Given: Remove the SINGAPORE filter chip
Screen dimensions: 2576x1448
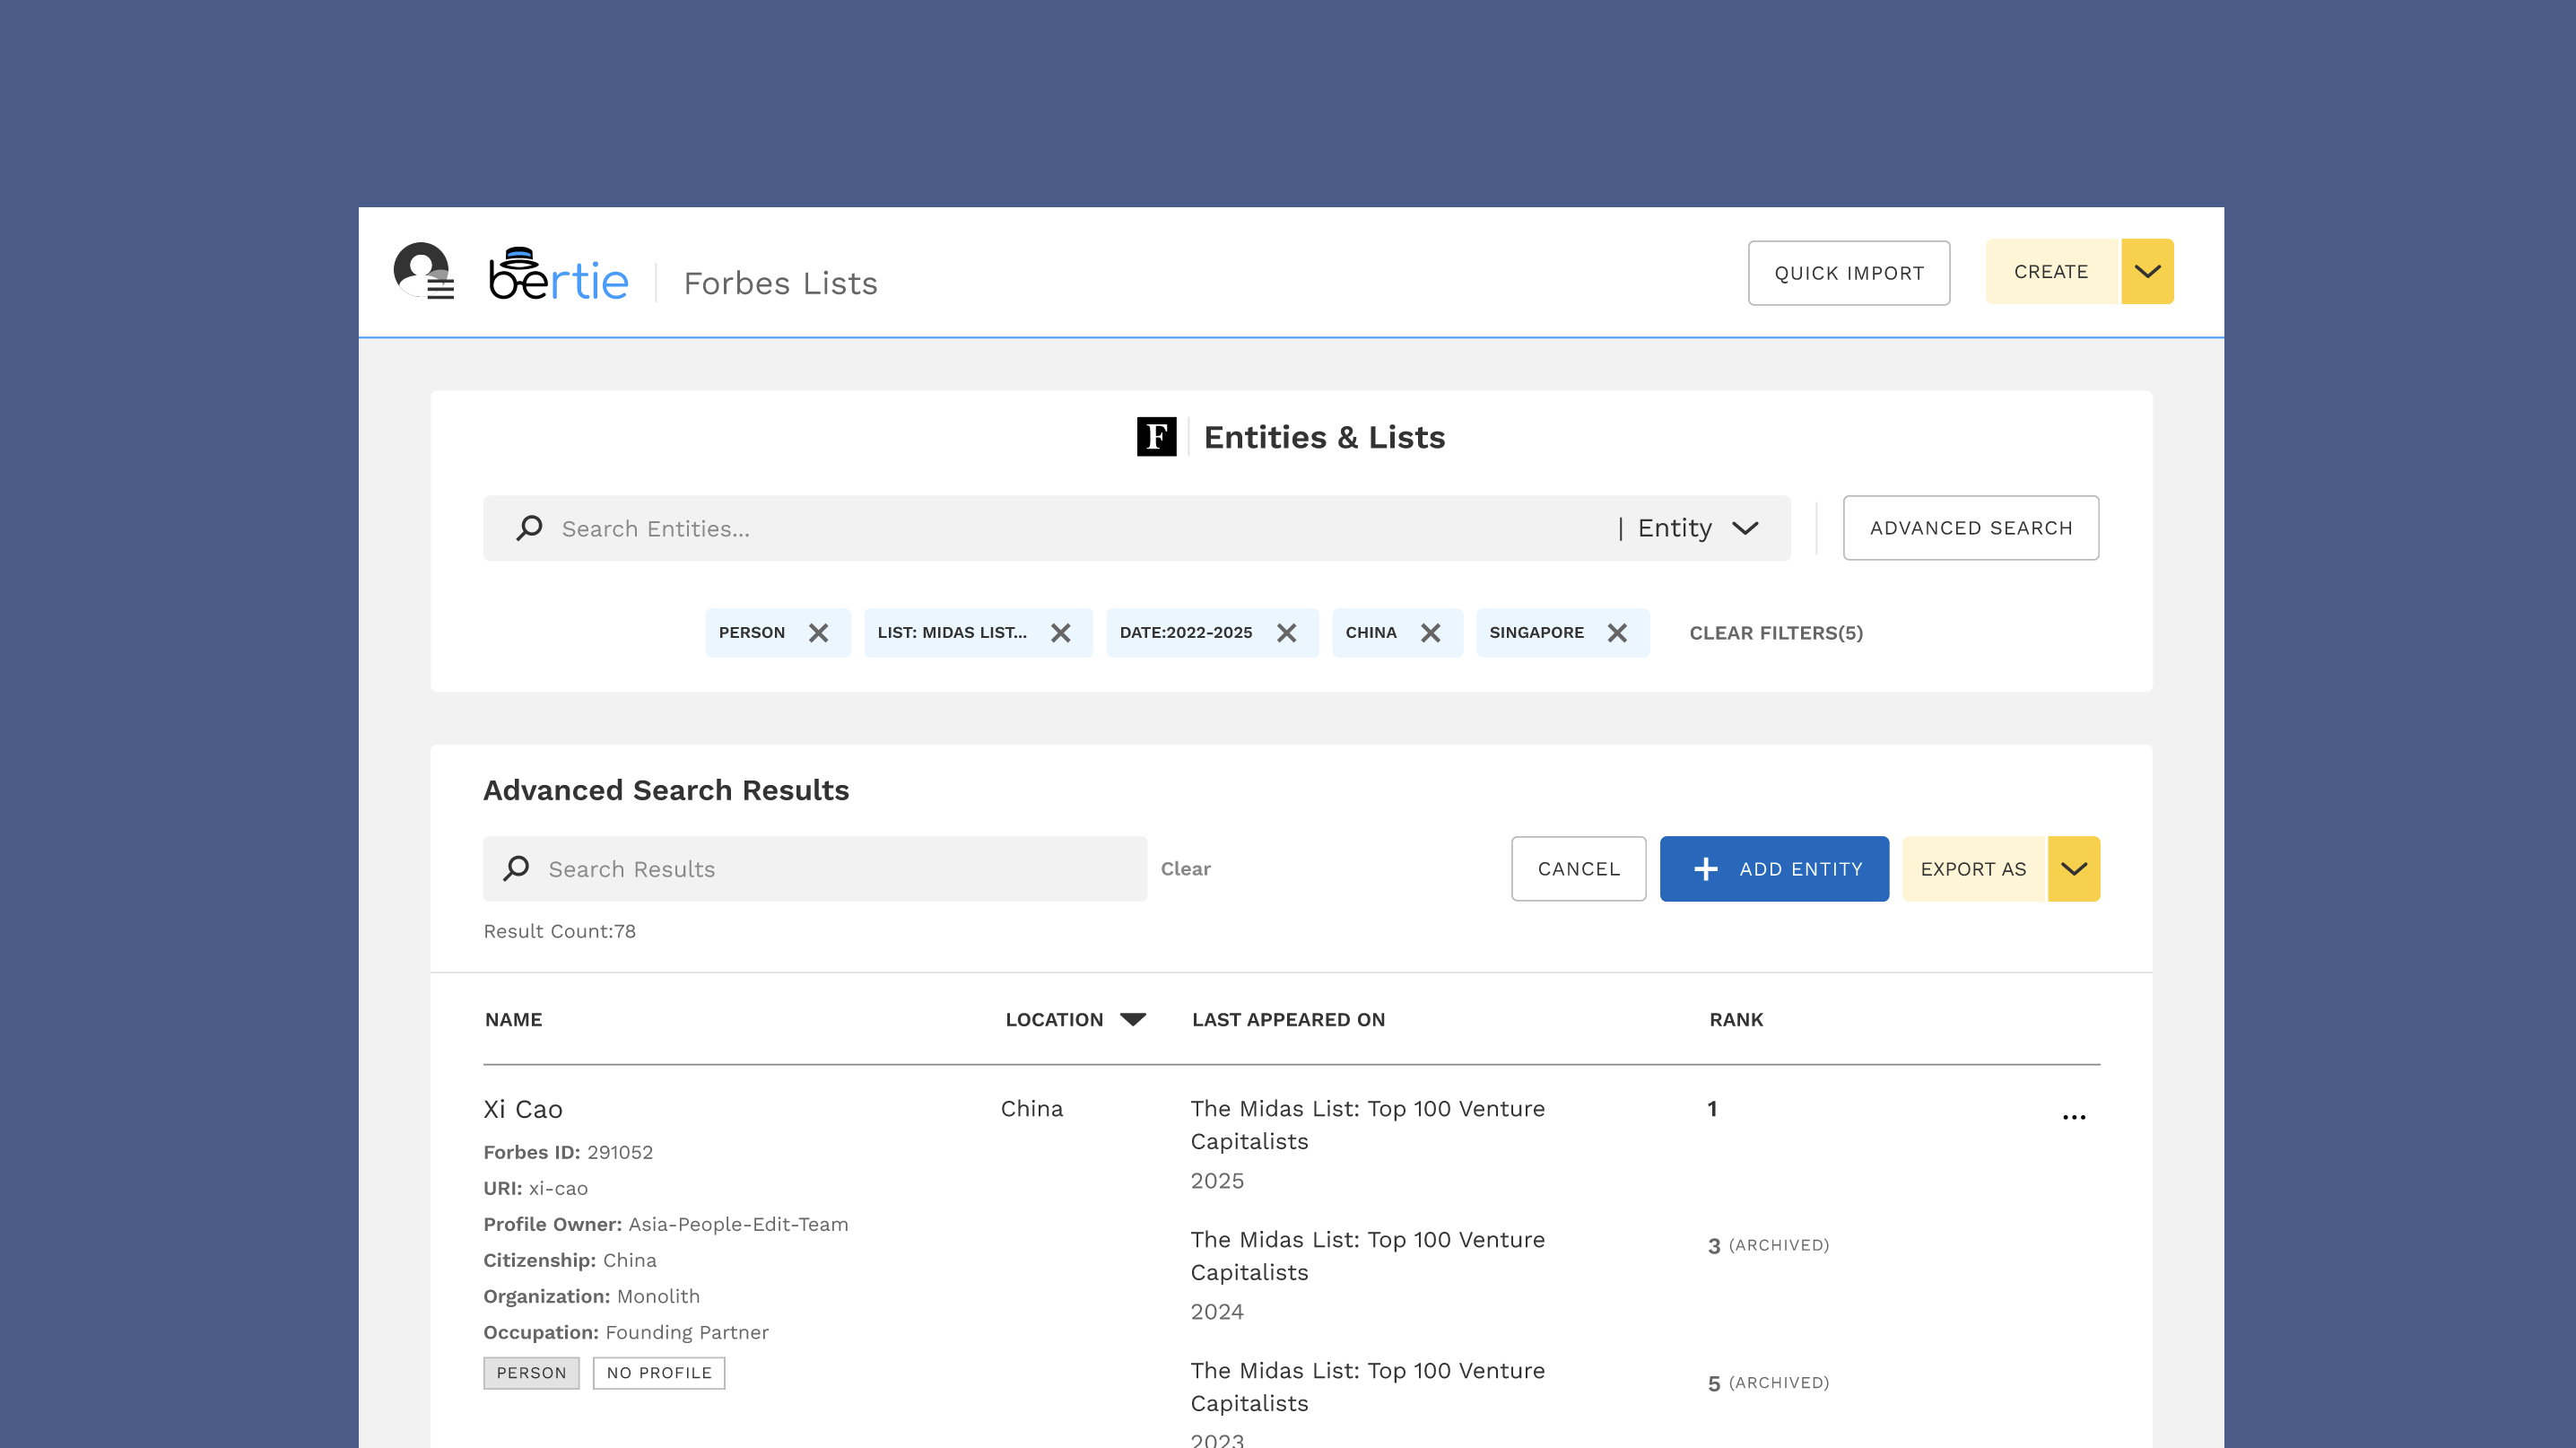Looking at the screenshot, I should click(1616, 633).
